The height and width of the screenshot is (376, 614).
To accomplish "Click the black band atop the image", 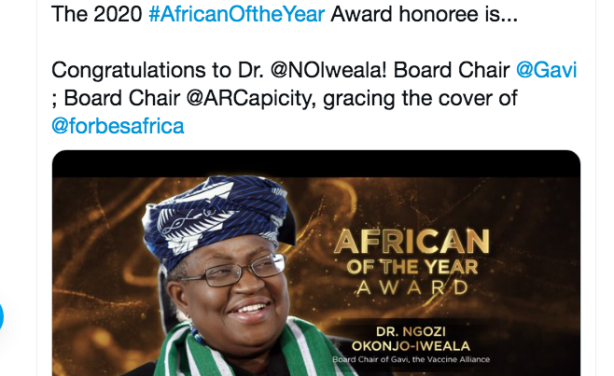I will 316,164.
